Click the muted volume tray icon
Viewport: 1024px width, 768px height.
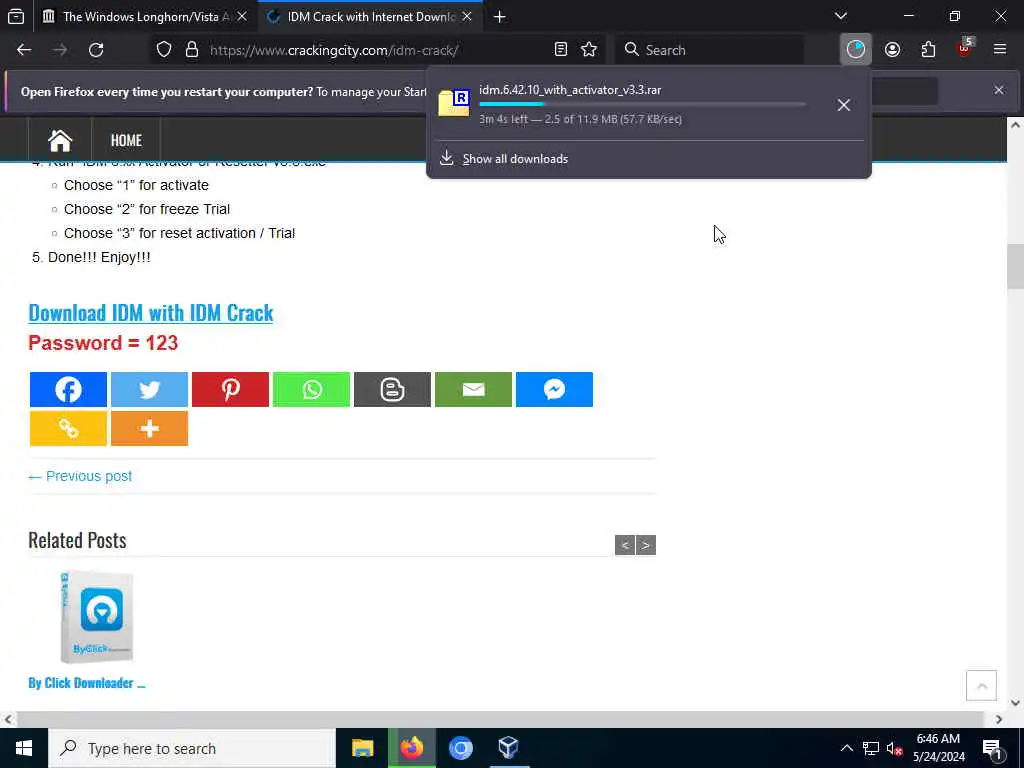[894, 748]
